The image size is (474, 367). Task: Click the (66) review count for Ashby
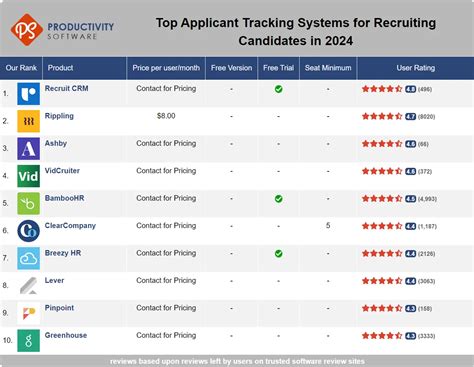coord(423,144)
